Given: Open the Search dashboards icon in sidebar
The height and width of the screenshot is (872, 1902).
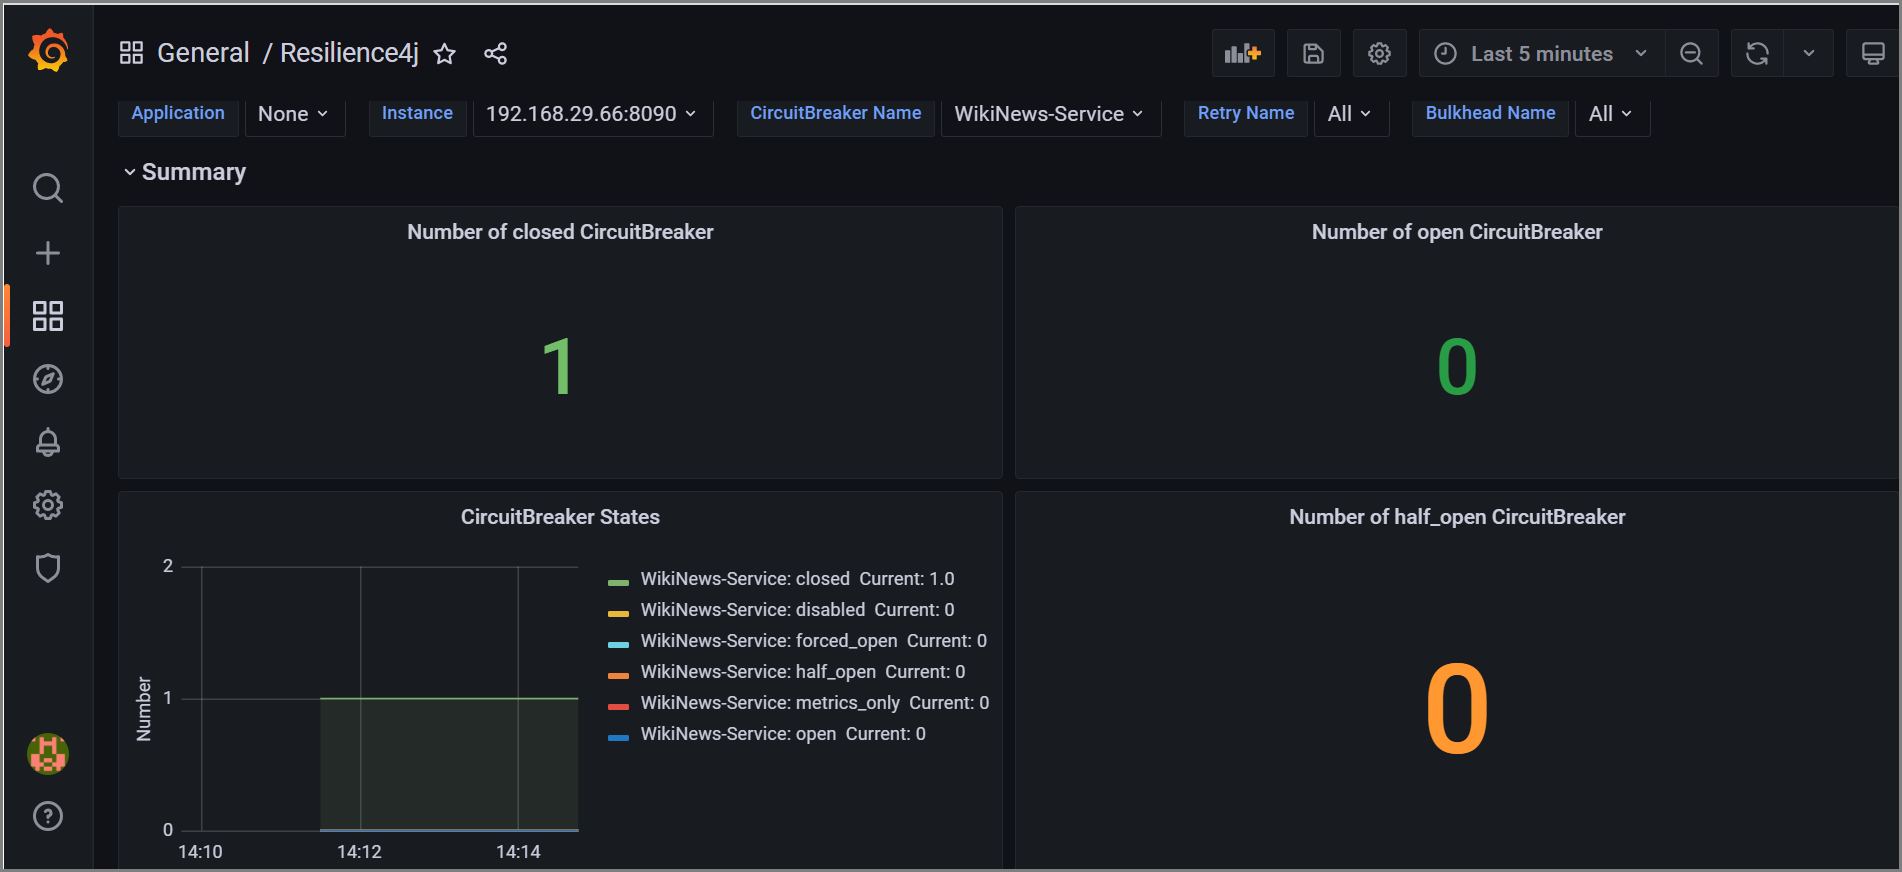Looking at the screenshot, I should click(x=48, y=188).
